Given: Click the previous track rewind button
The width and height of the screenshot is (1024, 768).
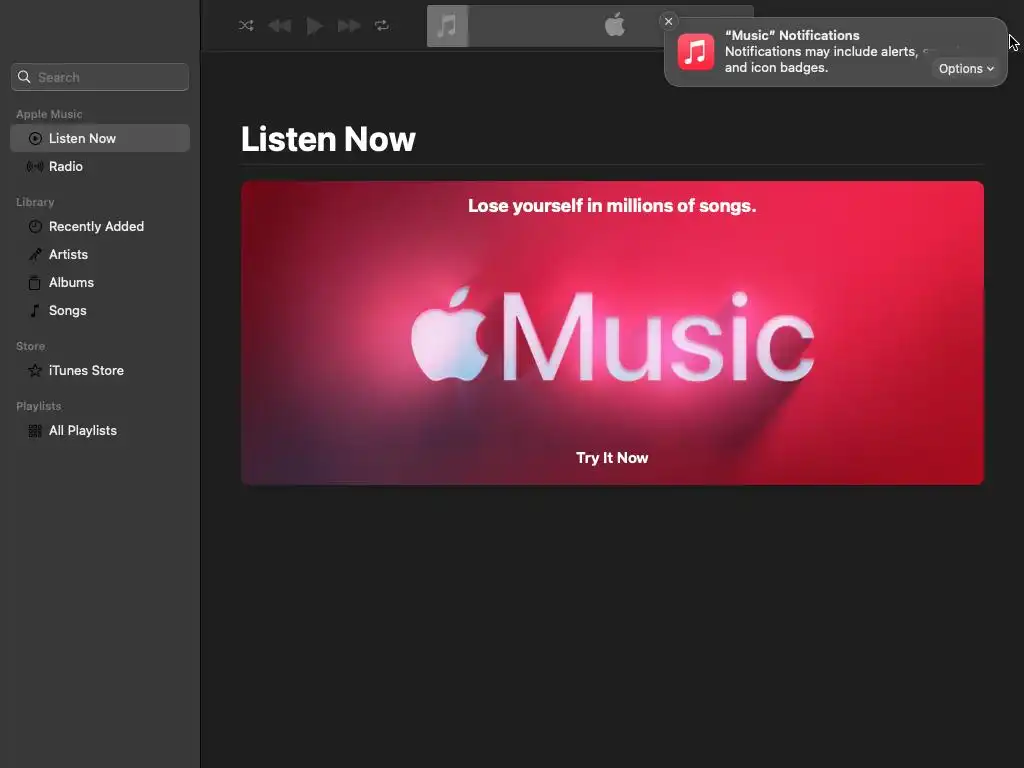Looking at the screenshot, I should click(x=280, y=25).
